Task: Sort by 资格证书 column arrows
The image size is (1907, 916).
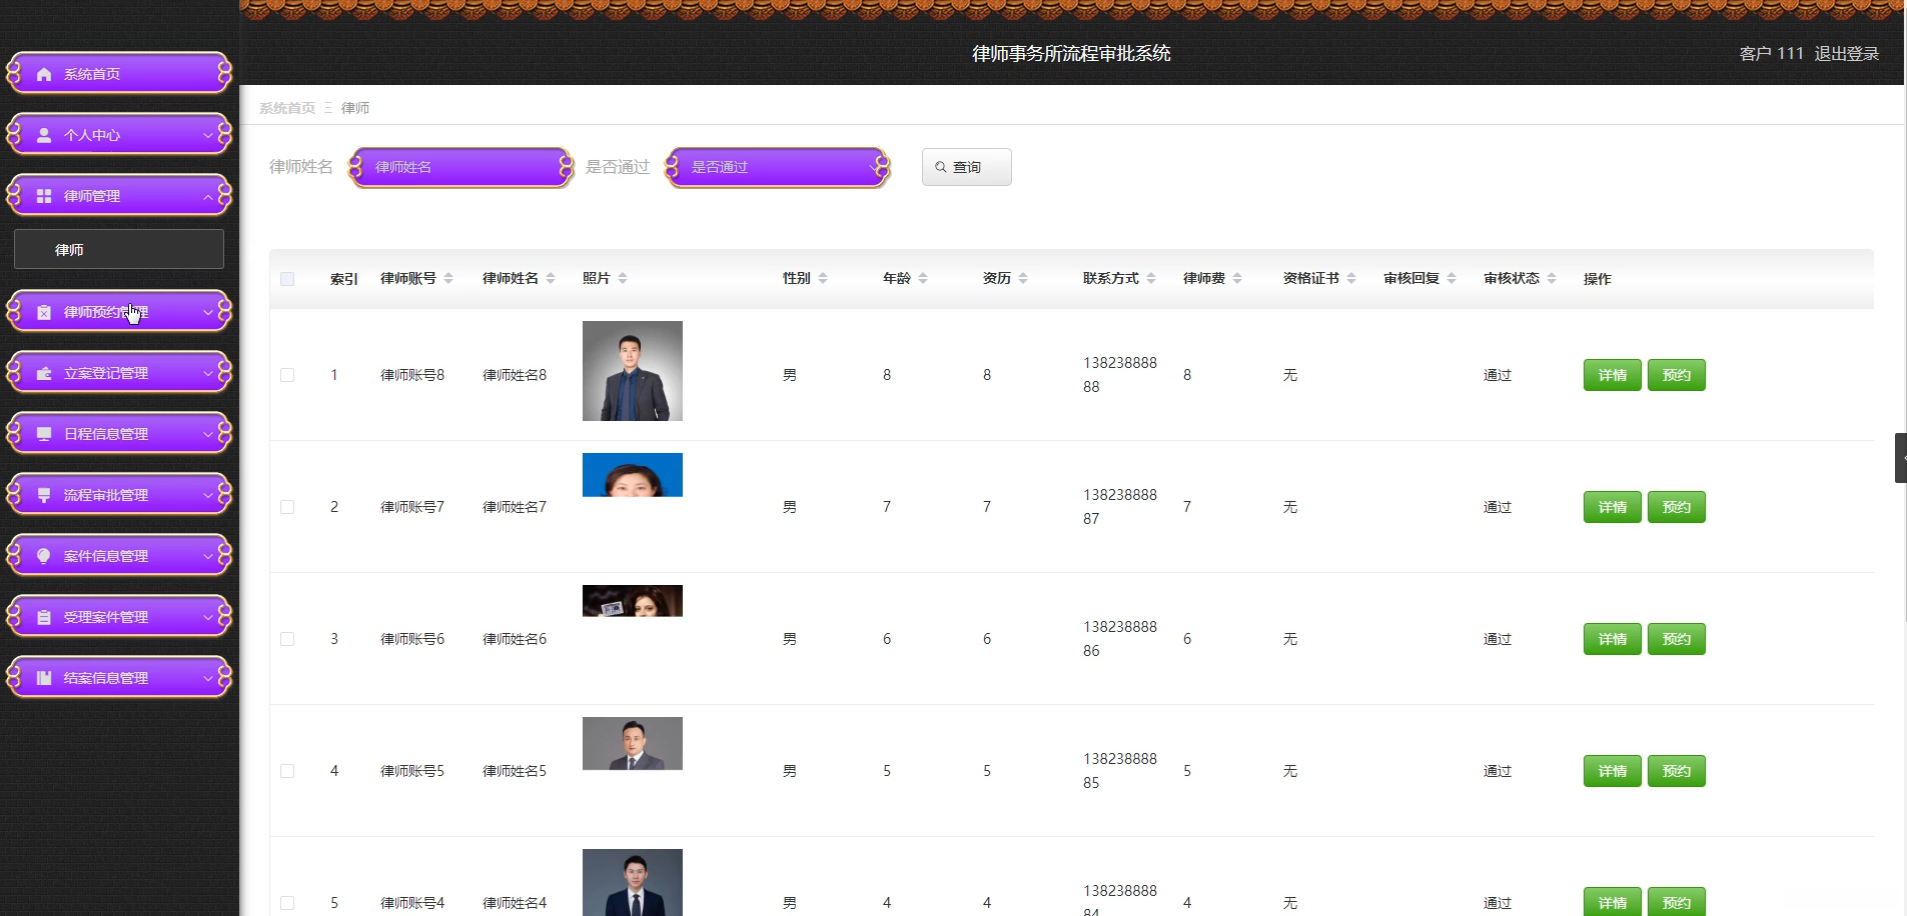Action: coord(1351,278)
